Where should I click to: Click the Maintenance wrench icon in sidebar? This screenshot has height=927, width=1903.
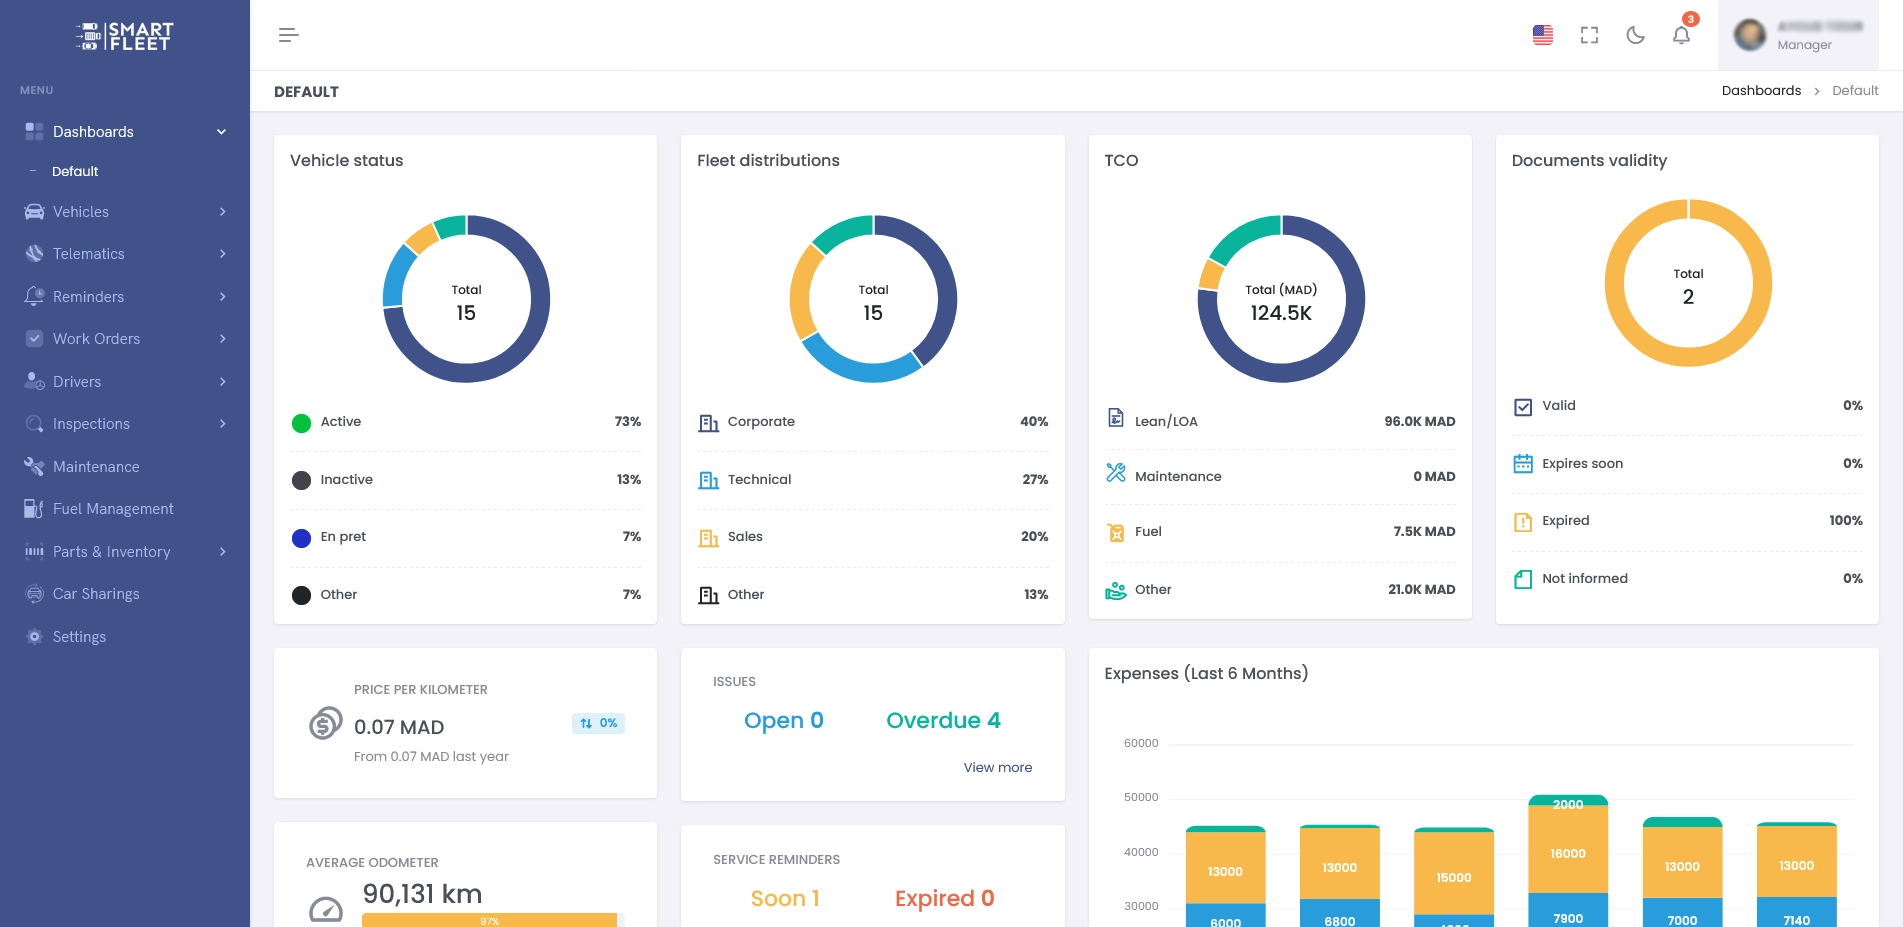(x=34, y=467)
